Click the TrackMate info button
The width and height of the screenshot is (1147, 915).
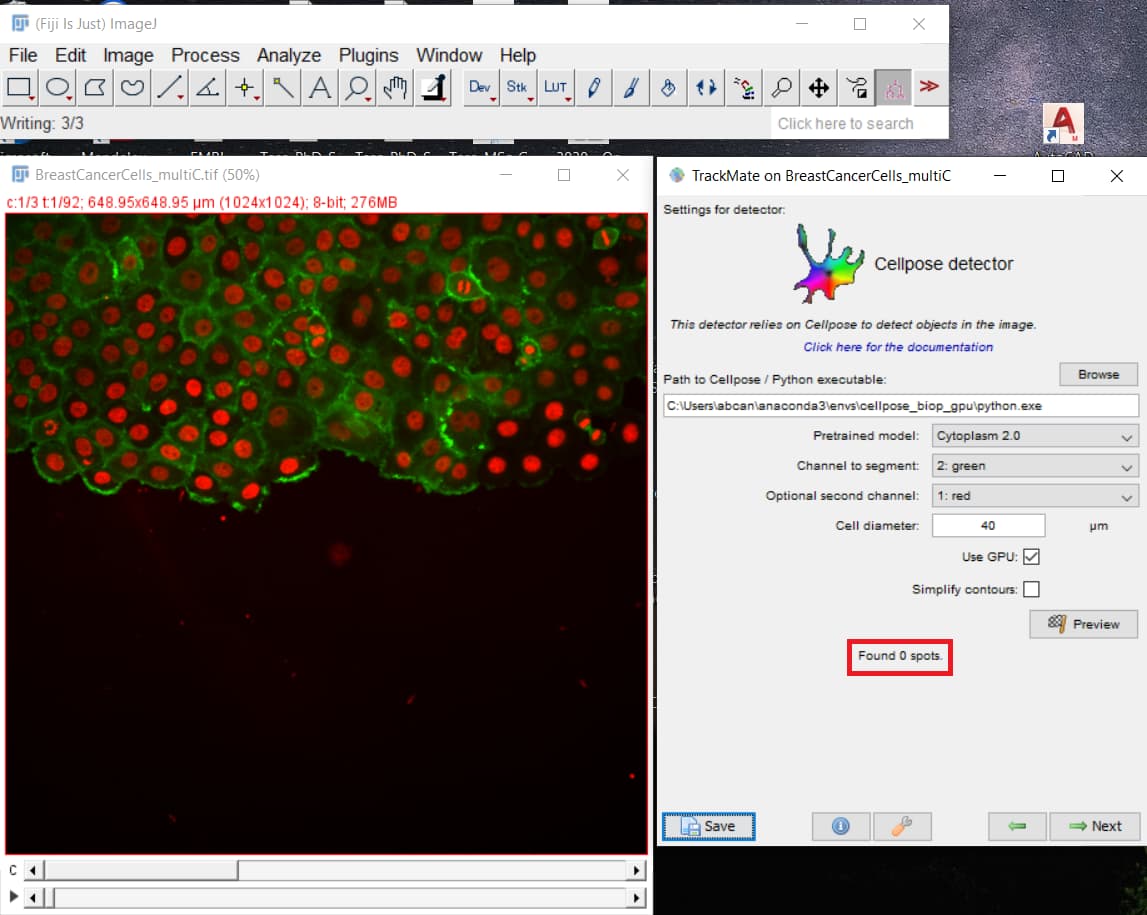click(840, 826)
